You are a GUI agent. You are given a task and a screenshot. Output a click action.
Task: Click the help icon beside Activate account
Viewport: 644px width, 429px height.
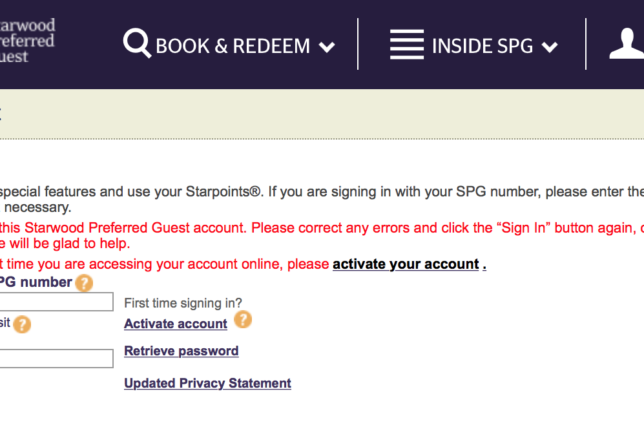point(242,320)
